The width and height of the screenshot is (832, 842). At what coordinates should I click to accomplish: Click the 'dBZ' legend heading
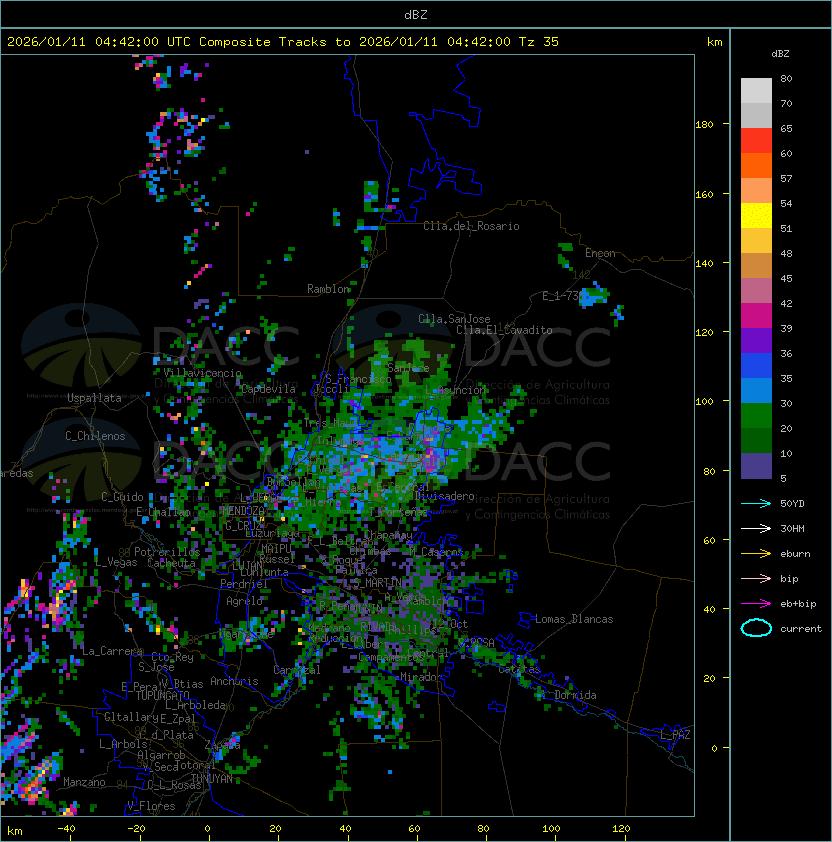click(780, 54)
